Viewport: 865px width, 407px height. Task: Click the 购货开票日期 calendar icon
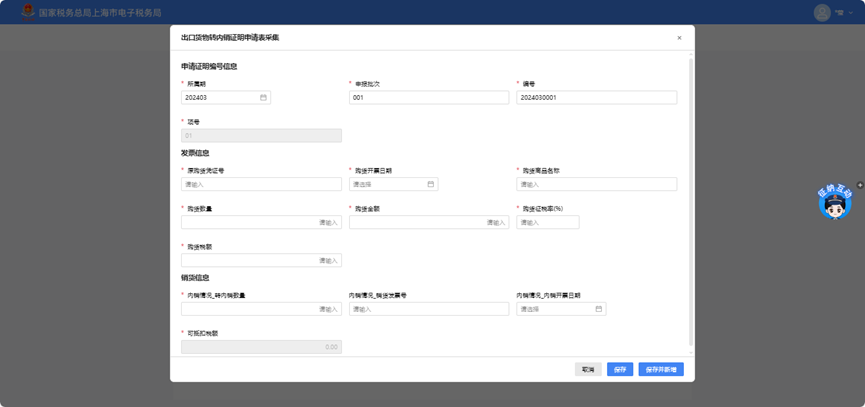tap(431, 185)
